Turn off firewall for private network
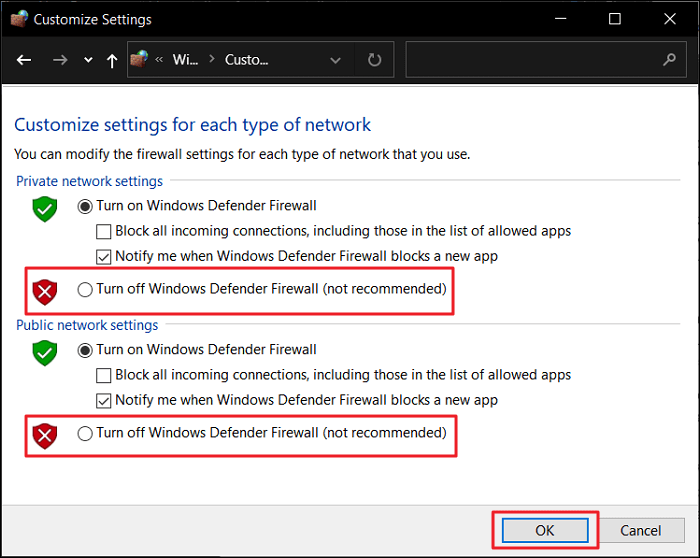Viewport: 700px width, 558px height. [x=85, y=290]
